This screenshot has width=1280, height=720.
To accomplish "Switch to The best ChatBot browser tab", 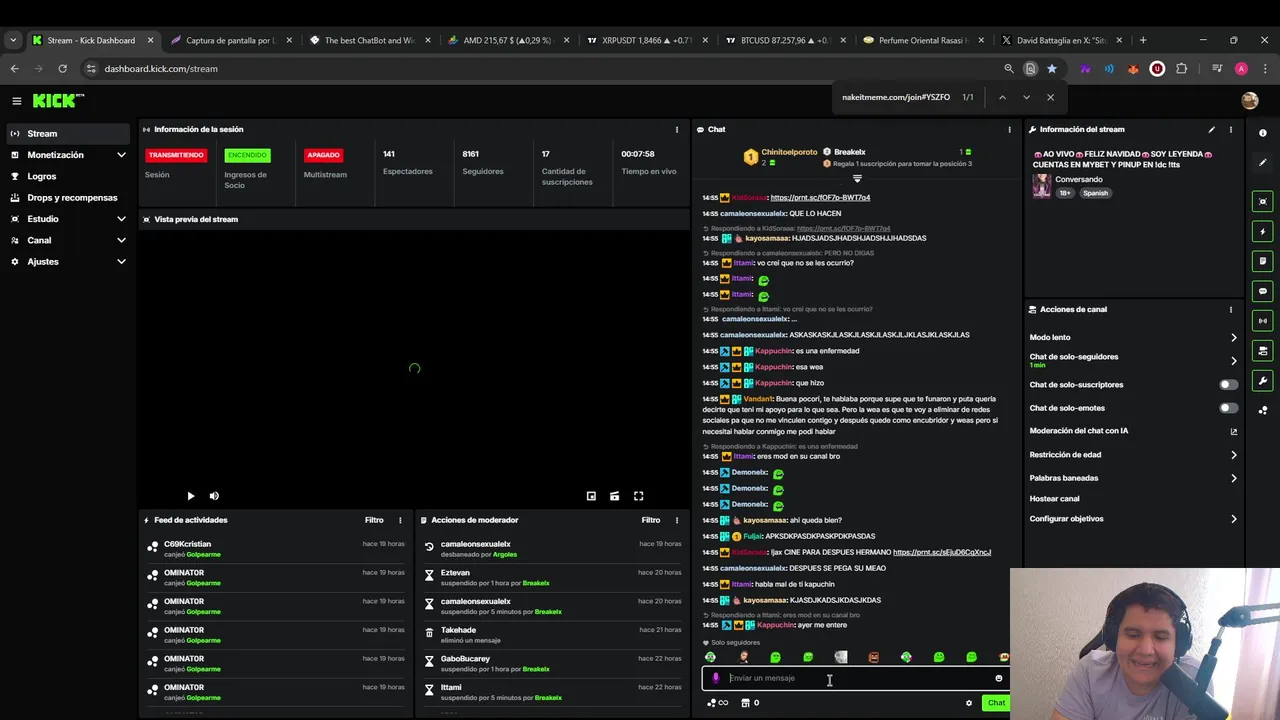I will (370, 40).
